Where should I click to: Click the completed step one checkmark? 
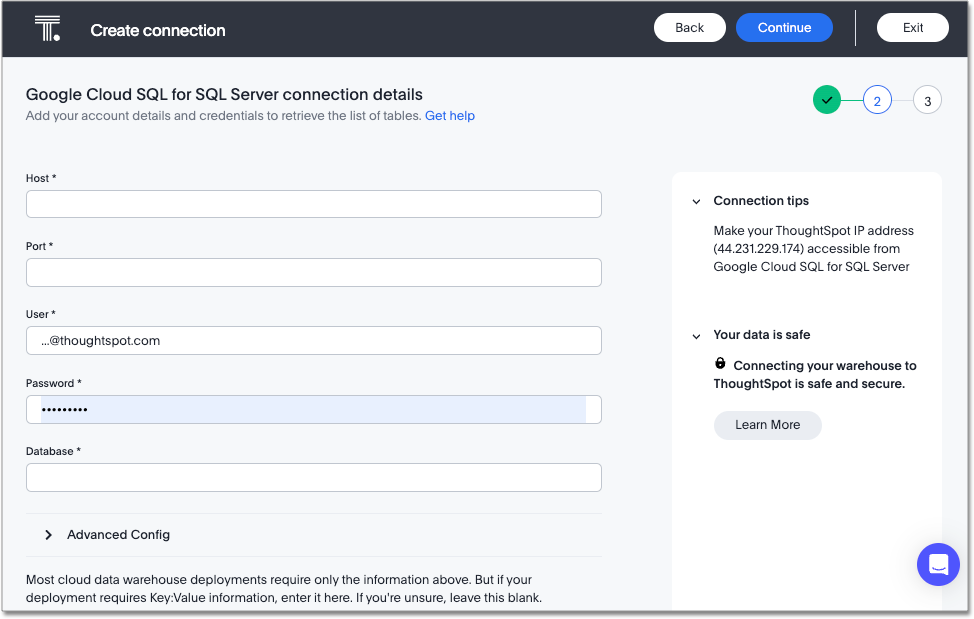826,100
